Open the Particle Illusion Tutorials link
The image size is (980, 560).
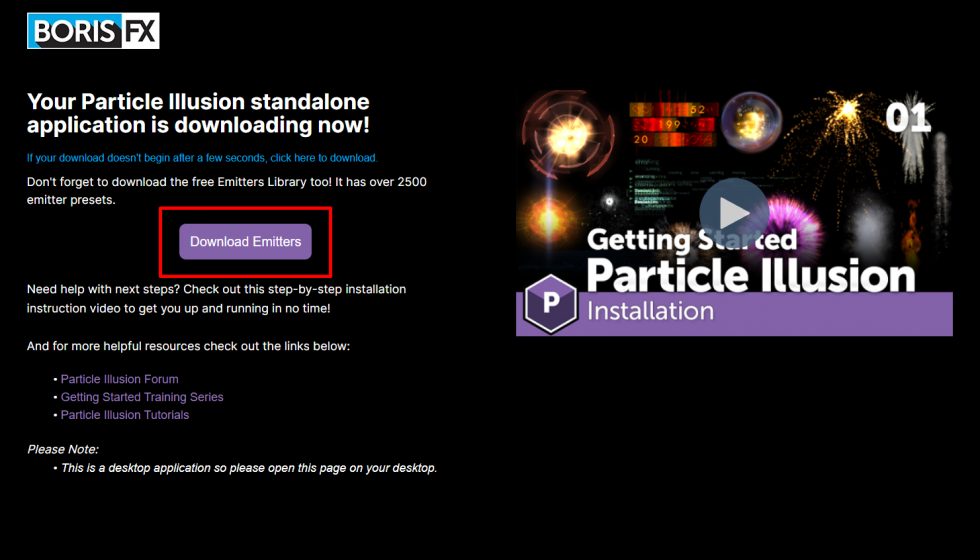(x=124, y=414)
